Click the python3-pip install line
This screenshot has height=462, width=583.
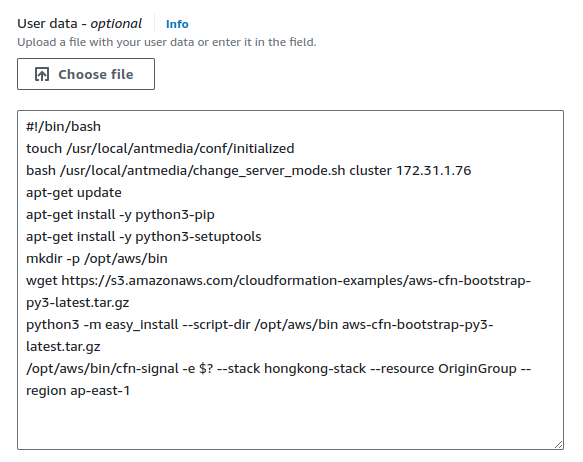tap(120, 215)
